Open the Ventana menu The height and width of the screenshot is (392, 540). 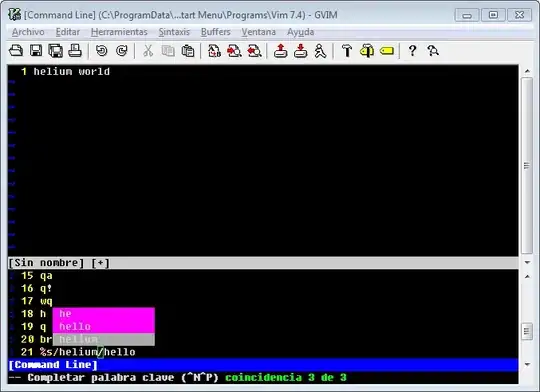click(x=259, y=32)
